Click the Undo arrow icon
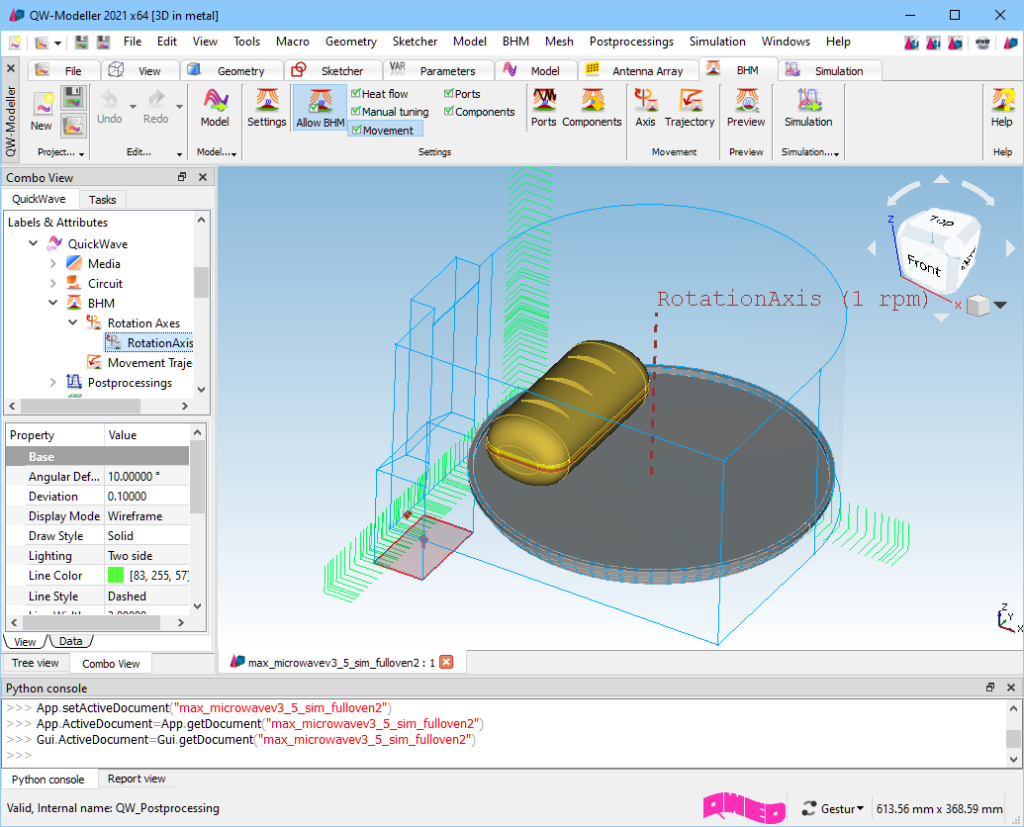1024x827 pixels. coord(109,99)
